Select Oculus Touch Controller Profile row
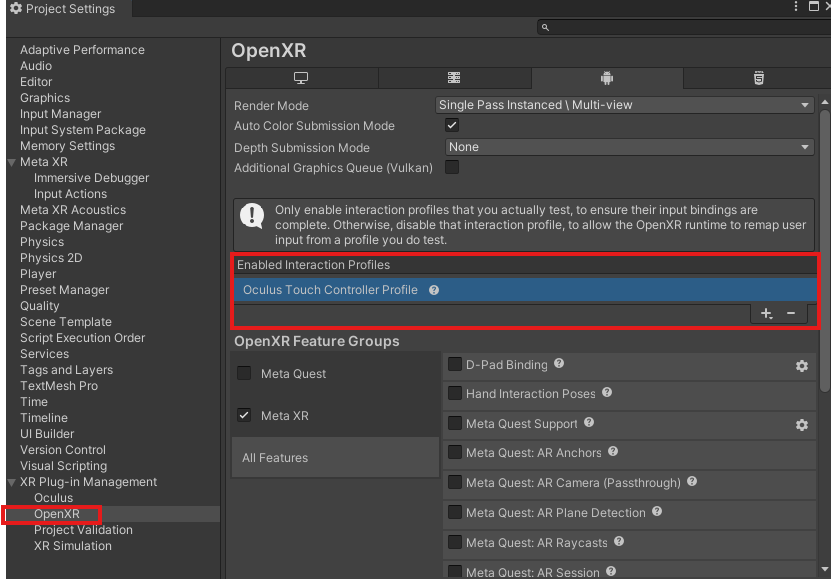 point(525,290)
